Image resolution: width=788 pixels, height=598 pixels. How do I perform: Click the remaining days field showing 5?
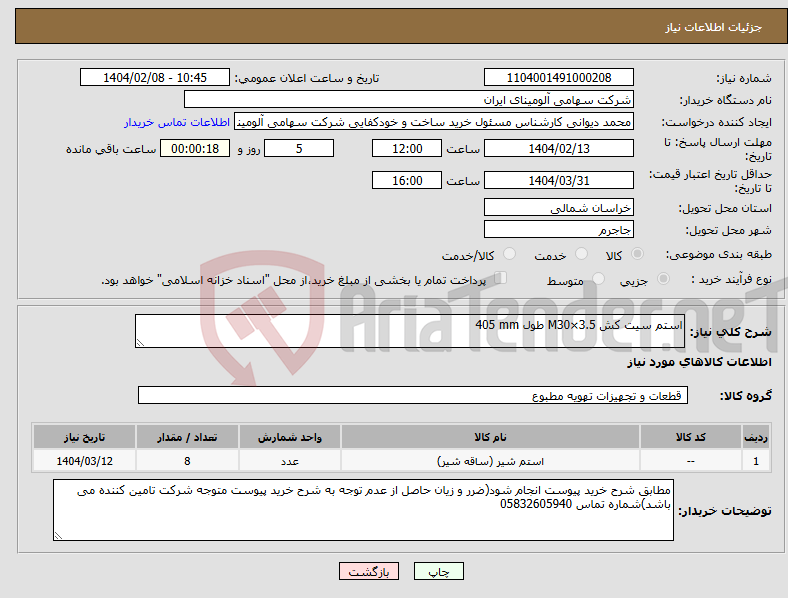click(299, 148)
